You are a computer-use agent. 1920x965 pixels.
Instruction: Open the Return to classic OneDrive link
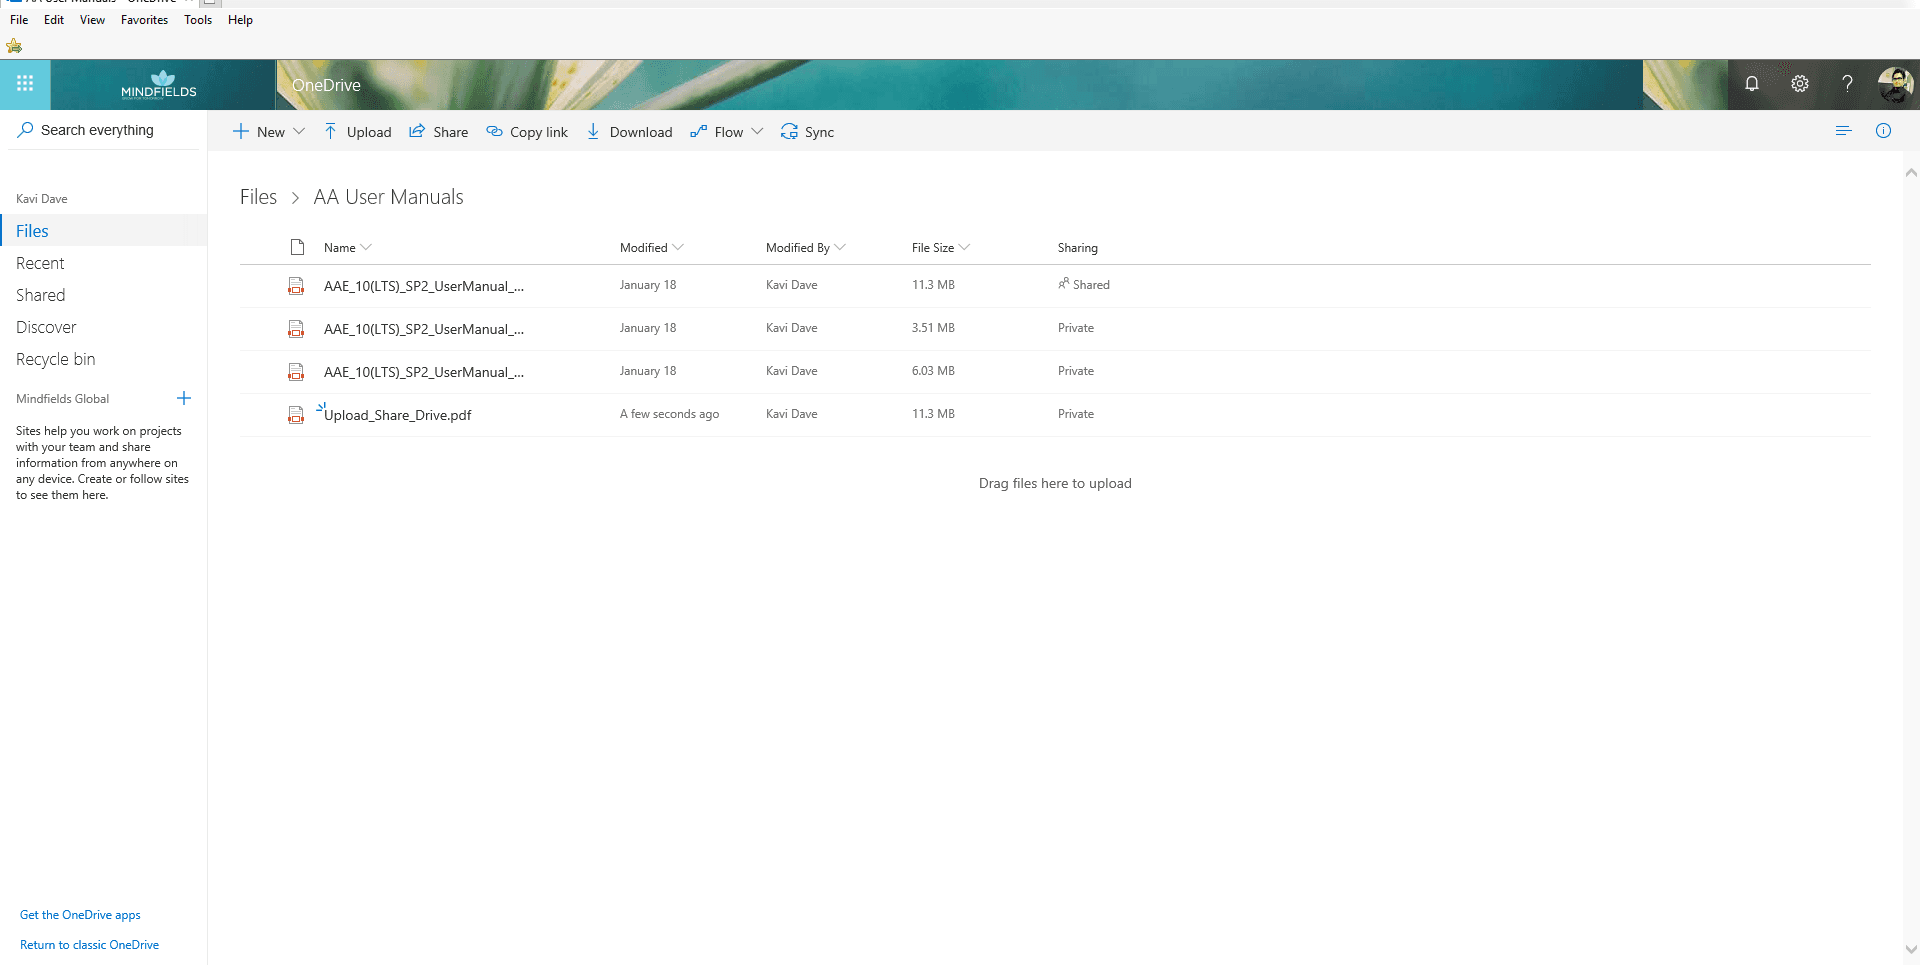click(89, 945)
